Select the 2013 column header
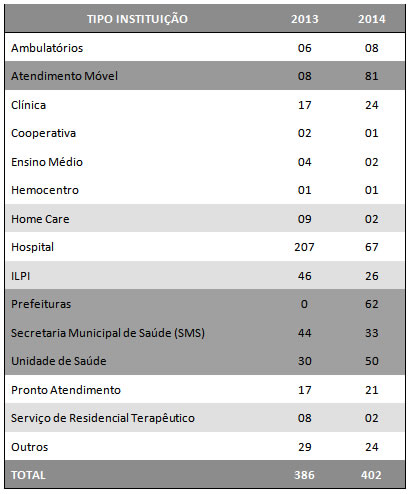Viewport: 409px width, 494px height. coord(305,19)
